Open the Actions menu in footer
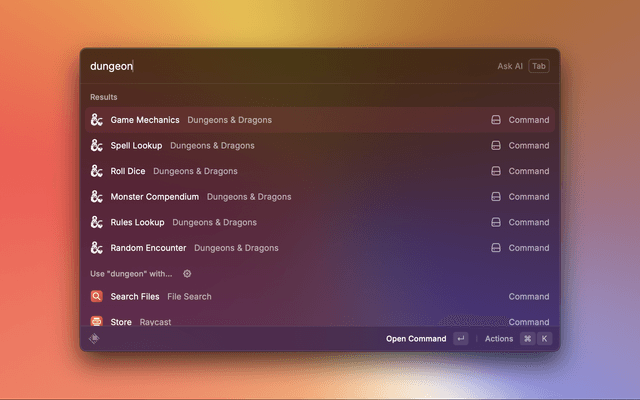The image size is (640, 400). pyautogui.click(x=499, y=339)
